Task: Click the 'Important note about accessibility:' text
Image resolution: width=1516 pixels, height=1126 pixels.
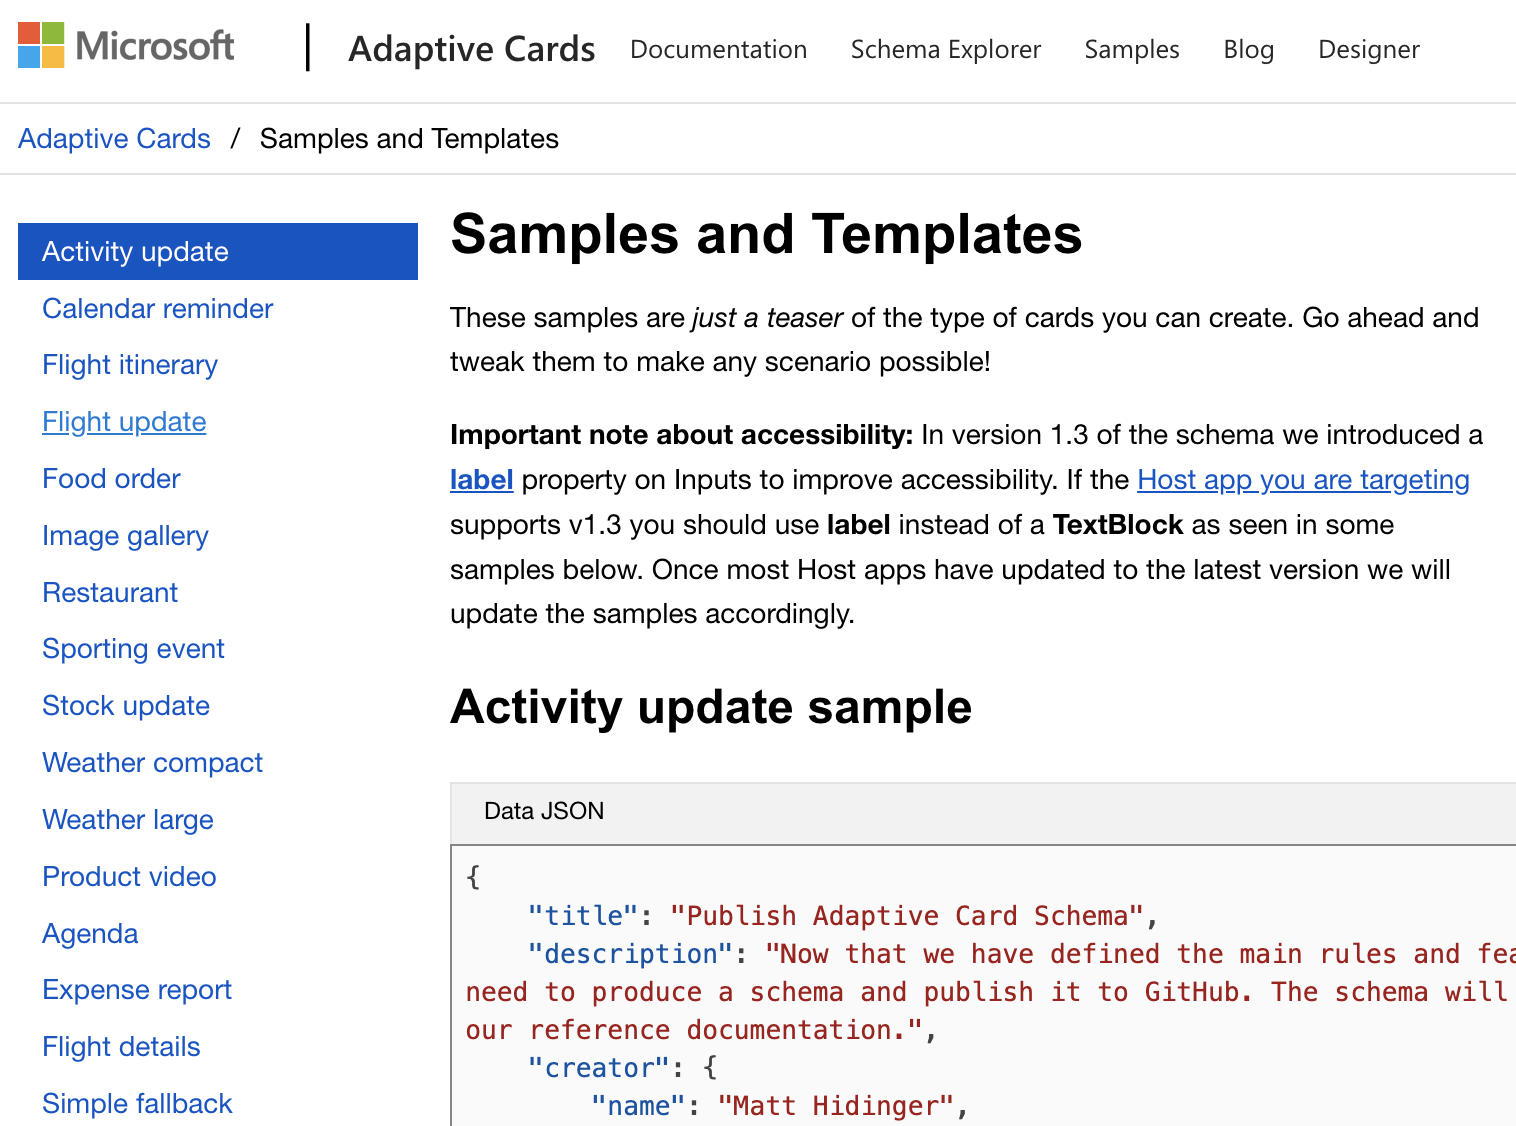Action: [x=682, y=435]
